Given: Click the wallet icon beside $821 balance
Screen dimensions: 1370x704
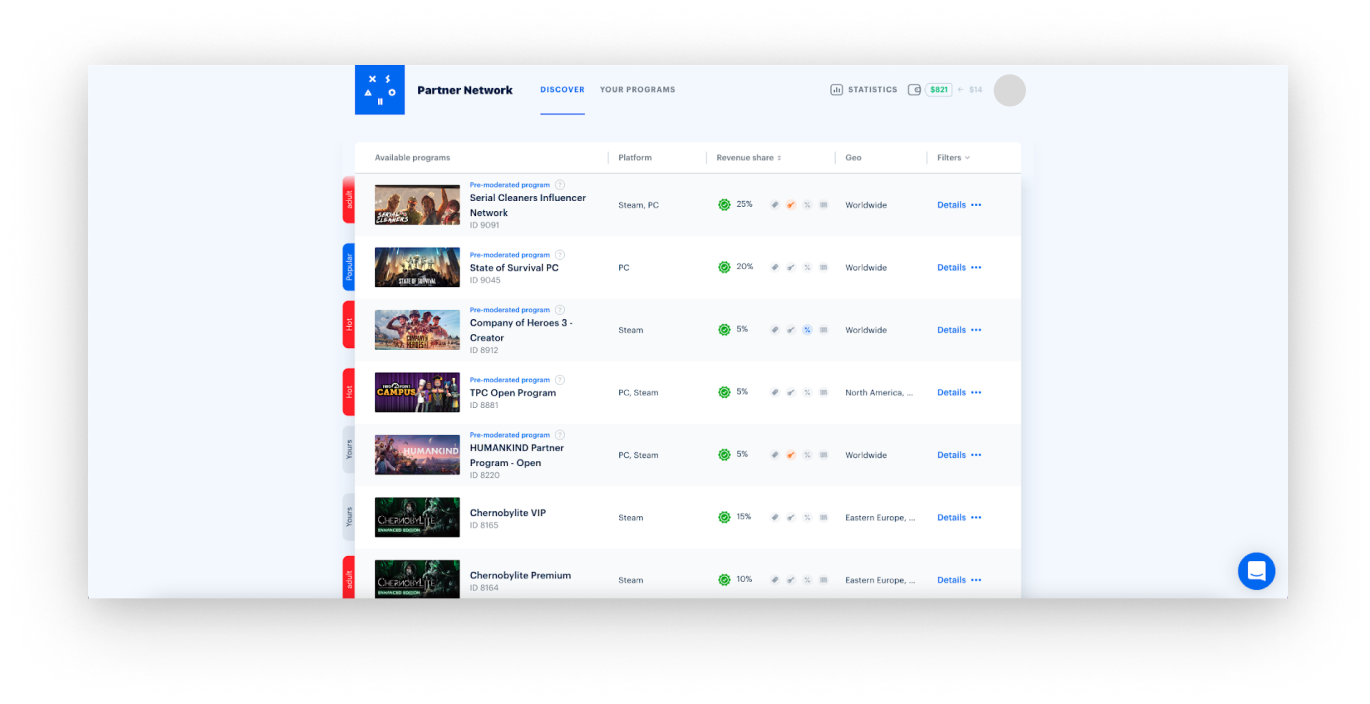Looking at the screenshot, I should coord(914,90).
